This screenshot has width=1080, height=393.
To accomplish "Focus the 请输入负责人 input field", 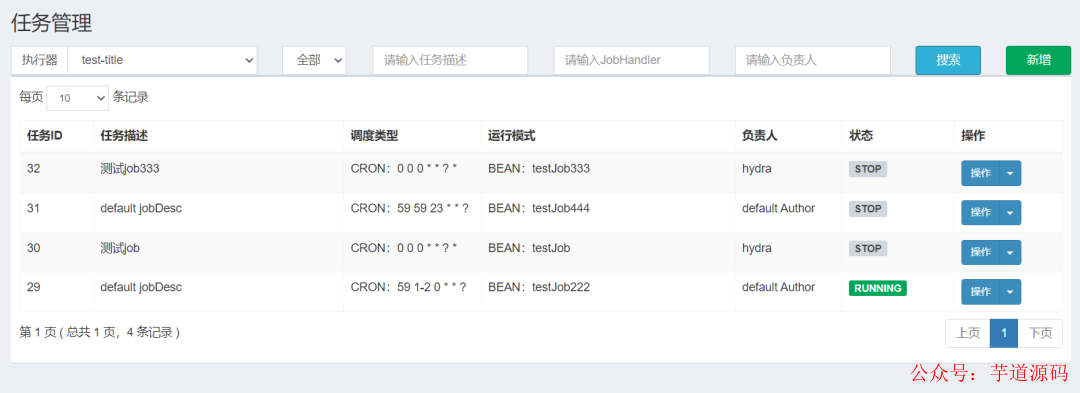I will [x=813, y=61].
